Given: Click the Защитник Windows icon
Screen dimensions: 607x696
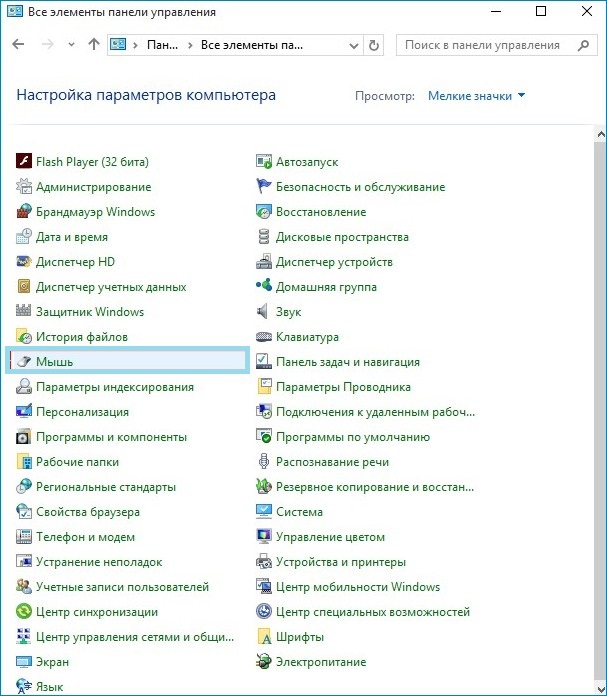Looking at the screenshot, I should [25, 312].
